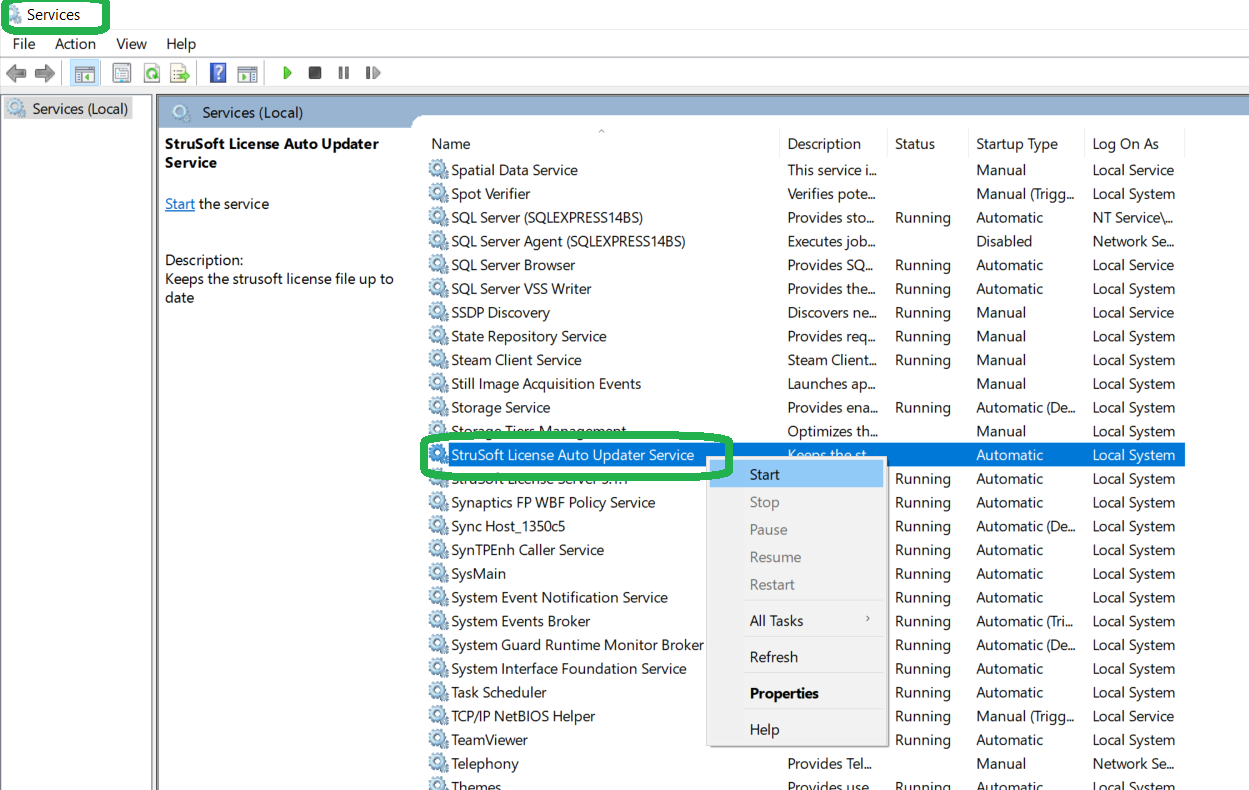The height and width of the screenshot is (790, 1249).
Task: Open the Help menu in menu bar
Action: 181,44
